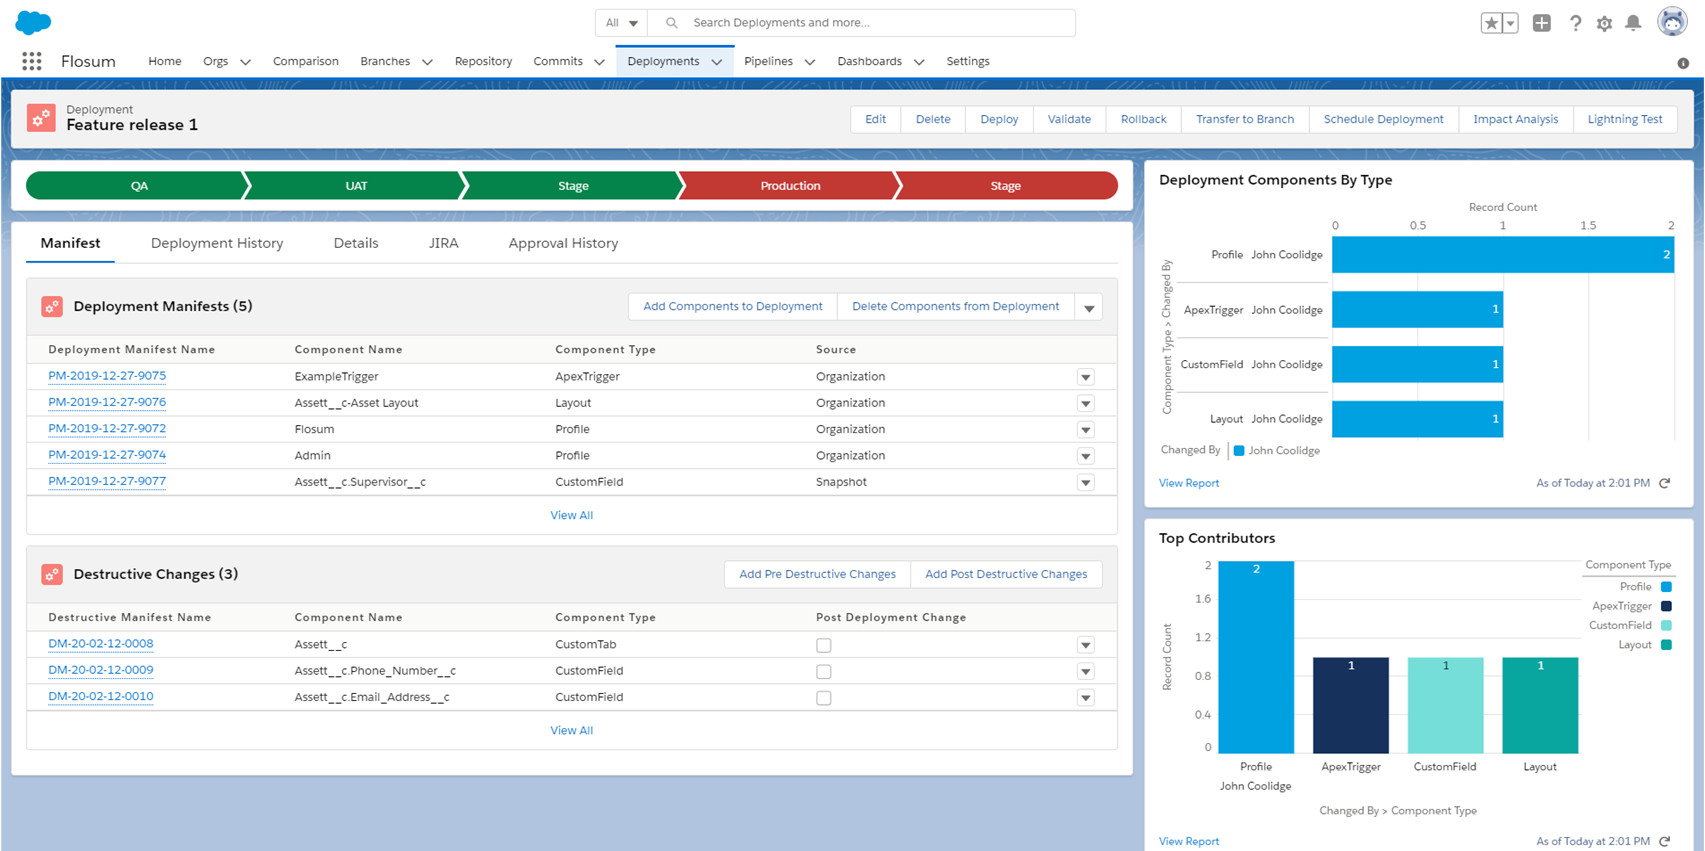Refresh the Deployment Components By Type chart

[x=1665, y=483]
